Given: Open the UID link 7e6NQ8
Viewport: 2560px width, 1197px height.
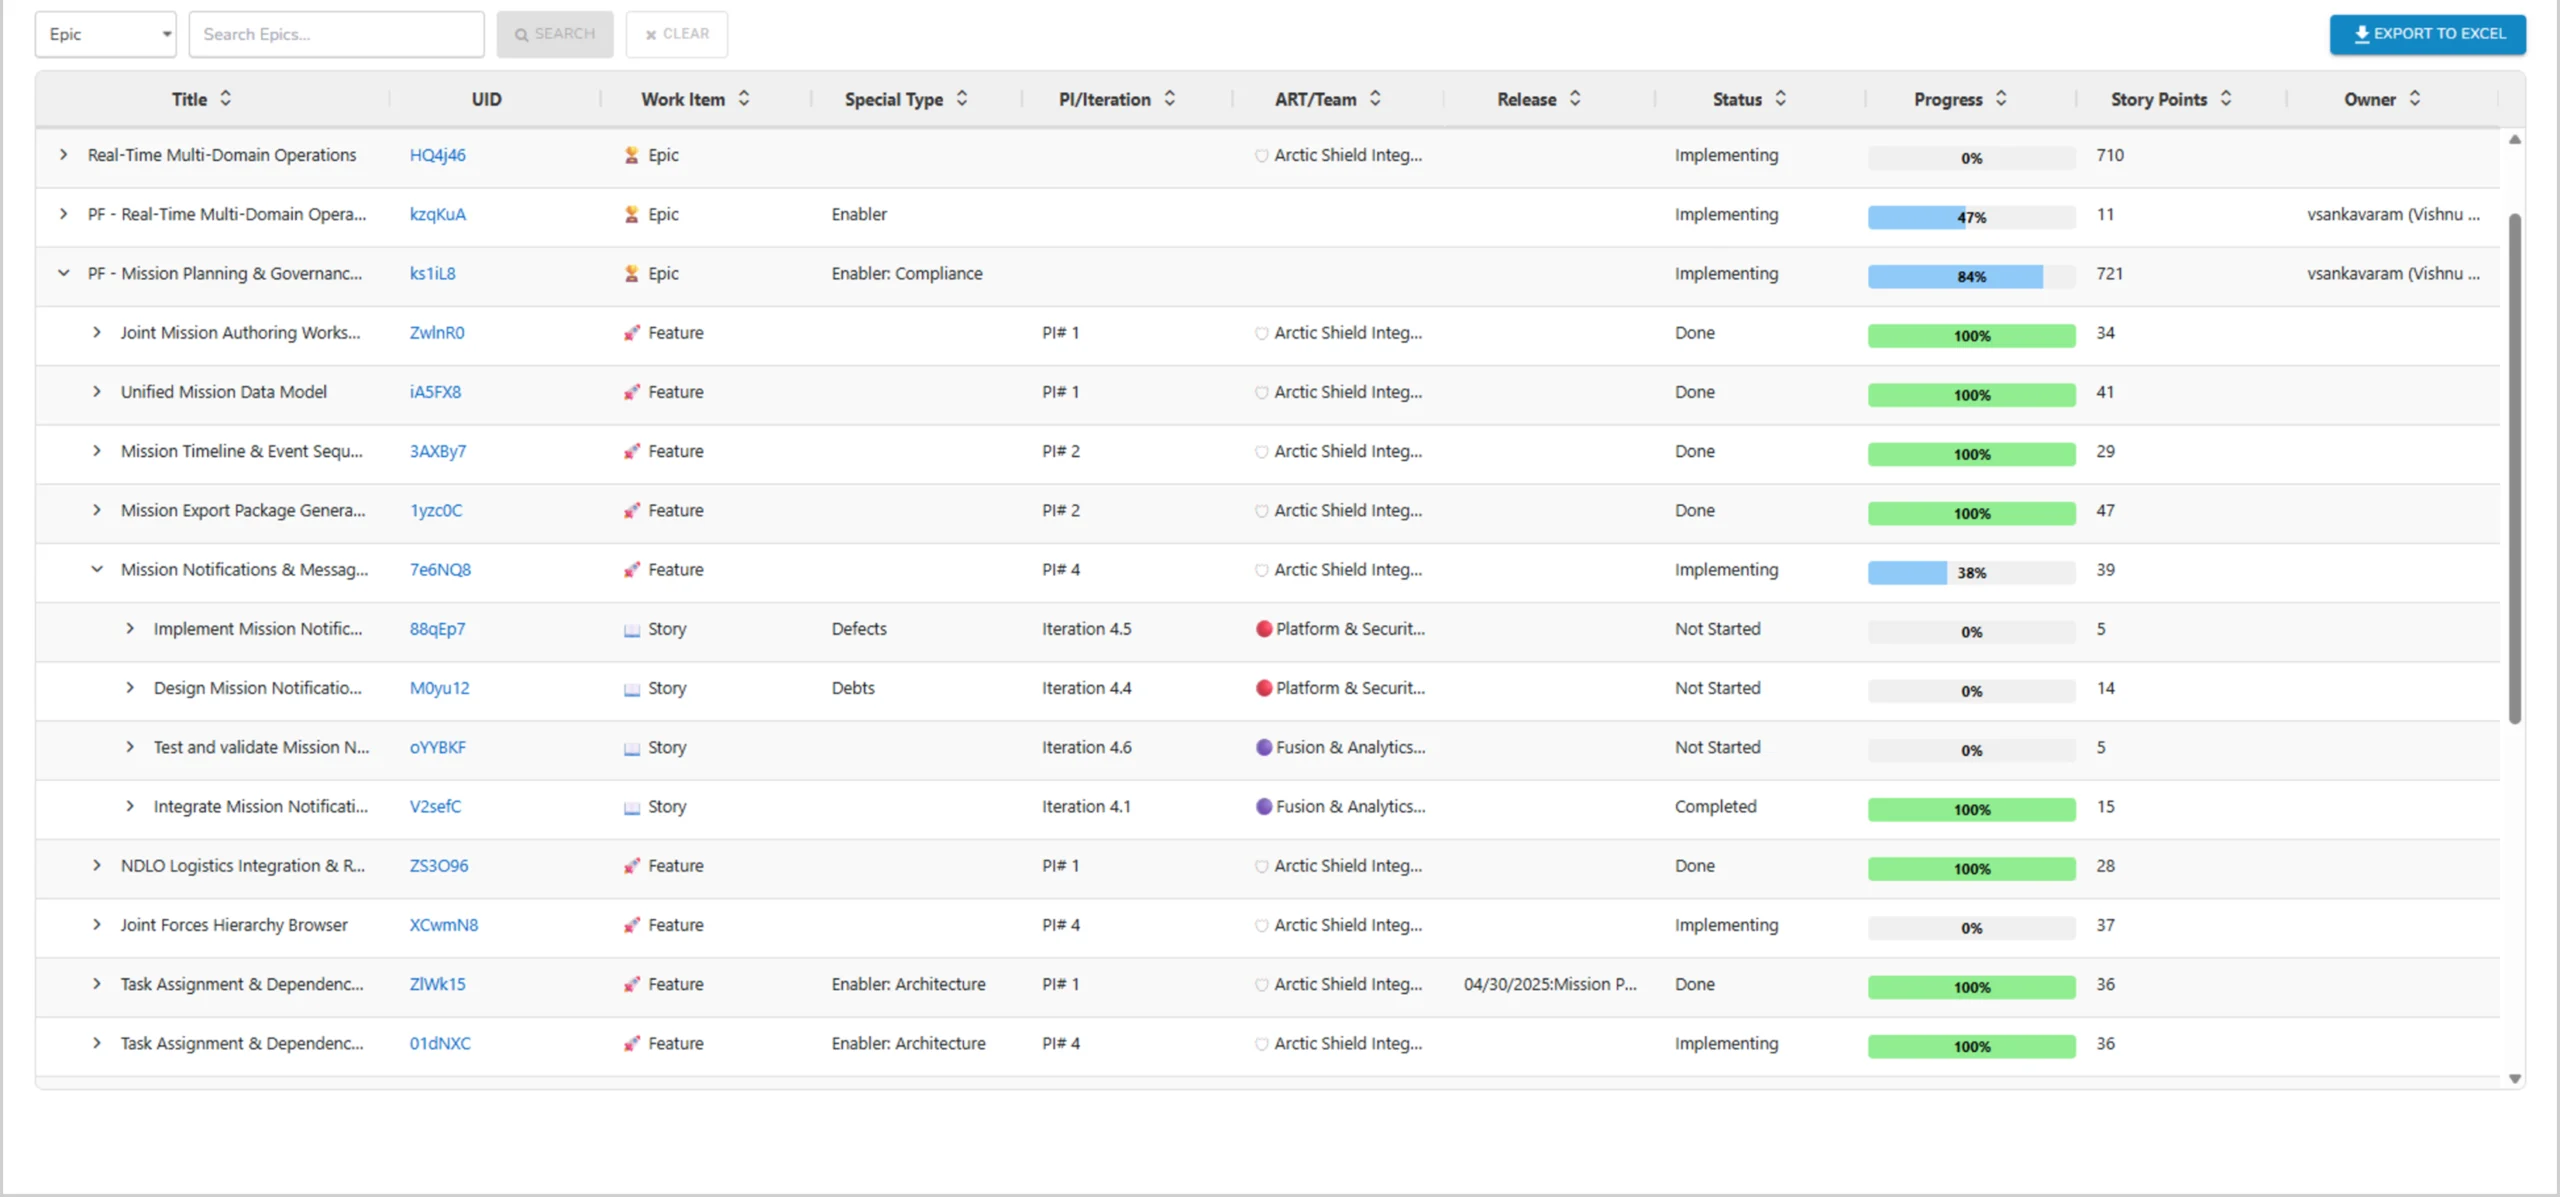Looking at the screenshot, I should (x=440, y=570).
